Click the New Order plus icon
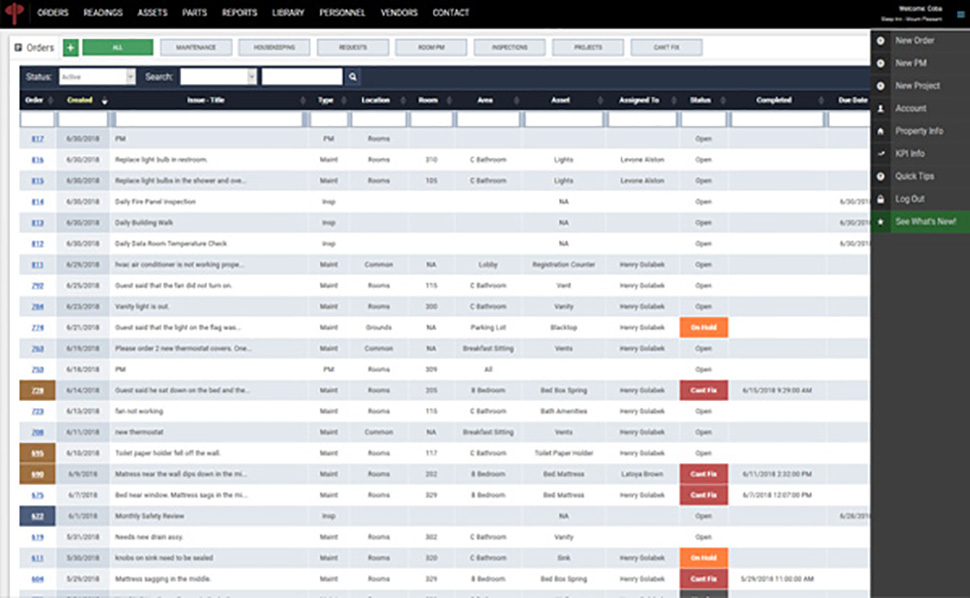This screenshot has width=970, height=598. [x=880, y=40]
